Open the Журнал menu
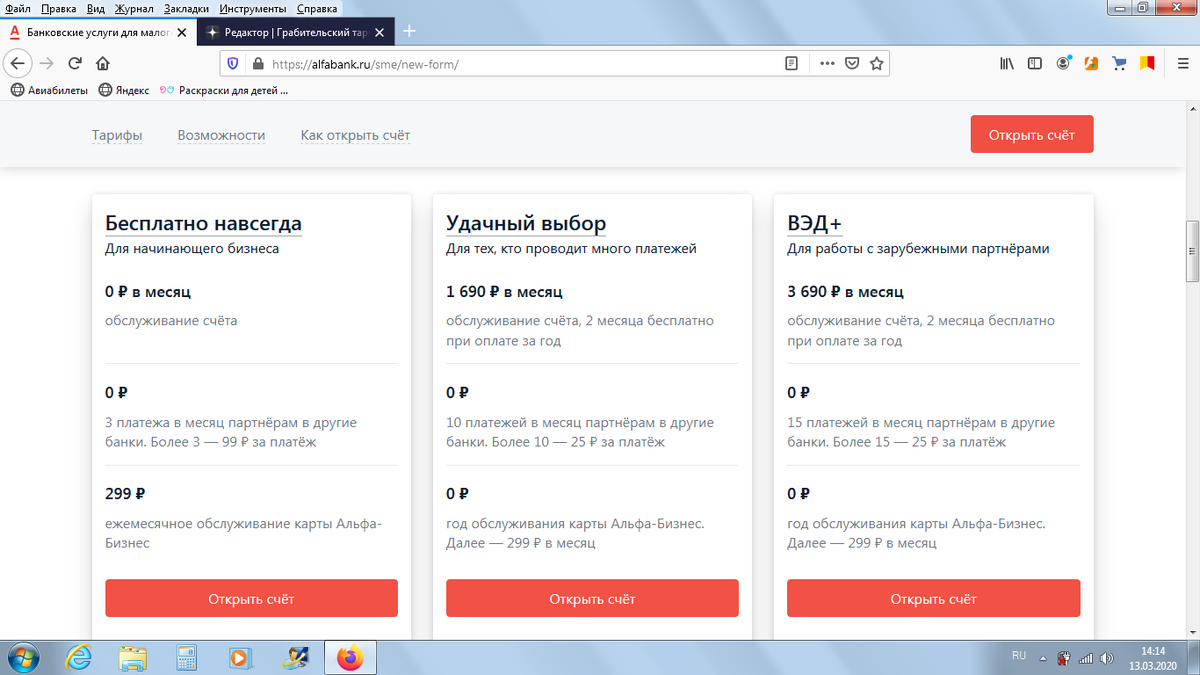 point(134,8)
